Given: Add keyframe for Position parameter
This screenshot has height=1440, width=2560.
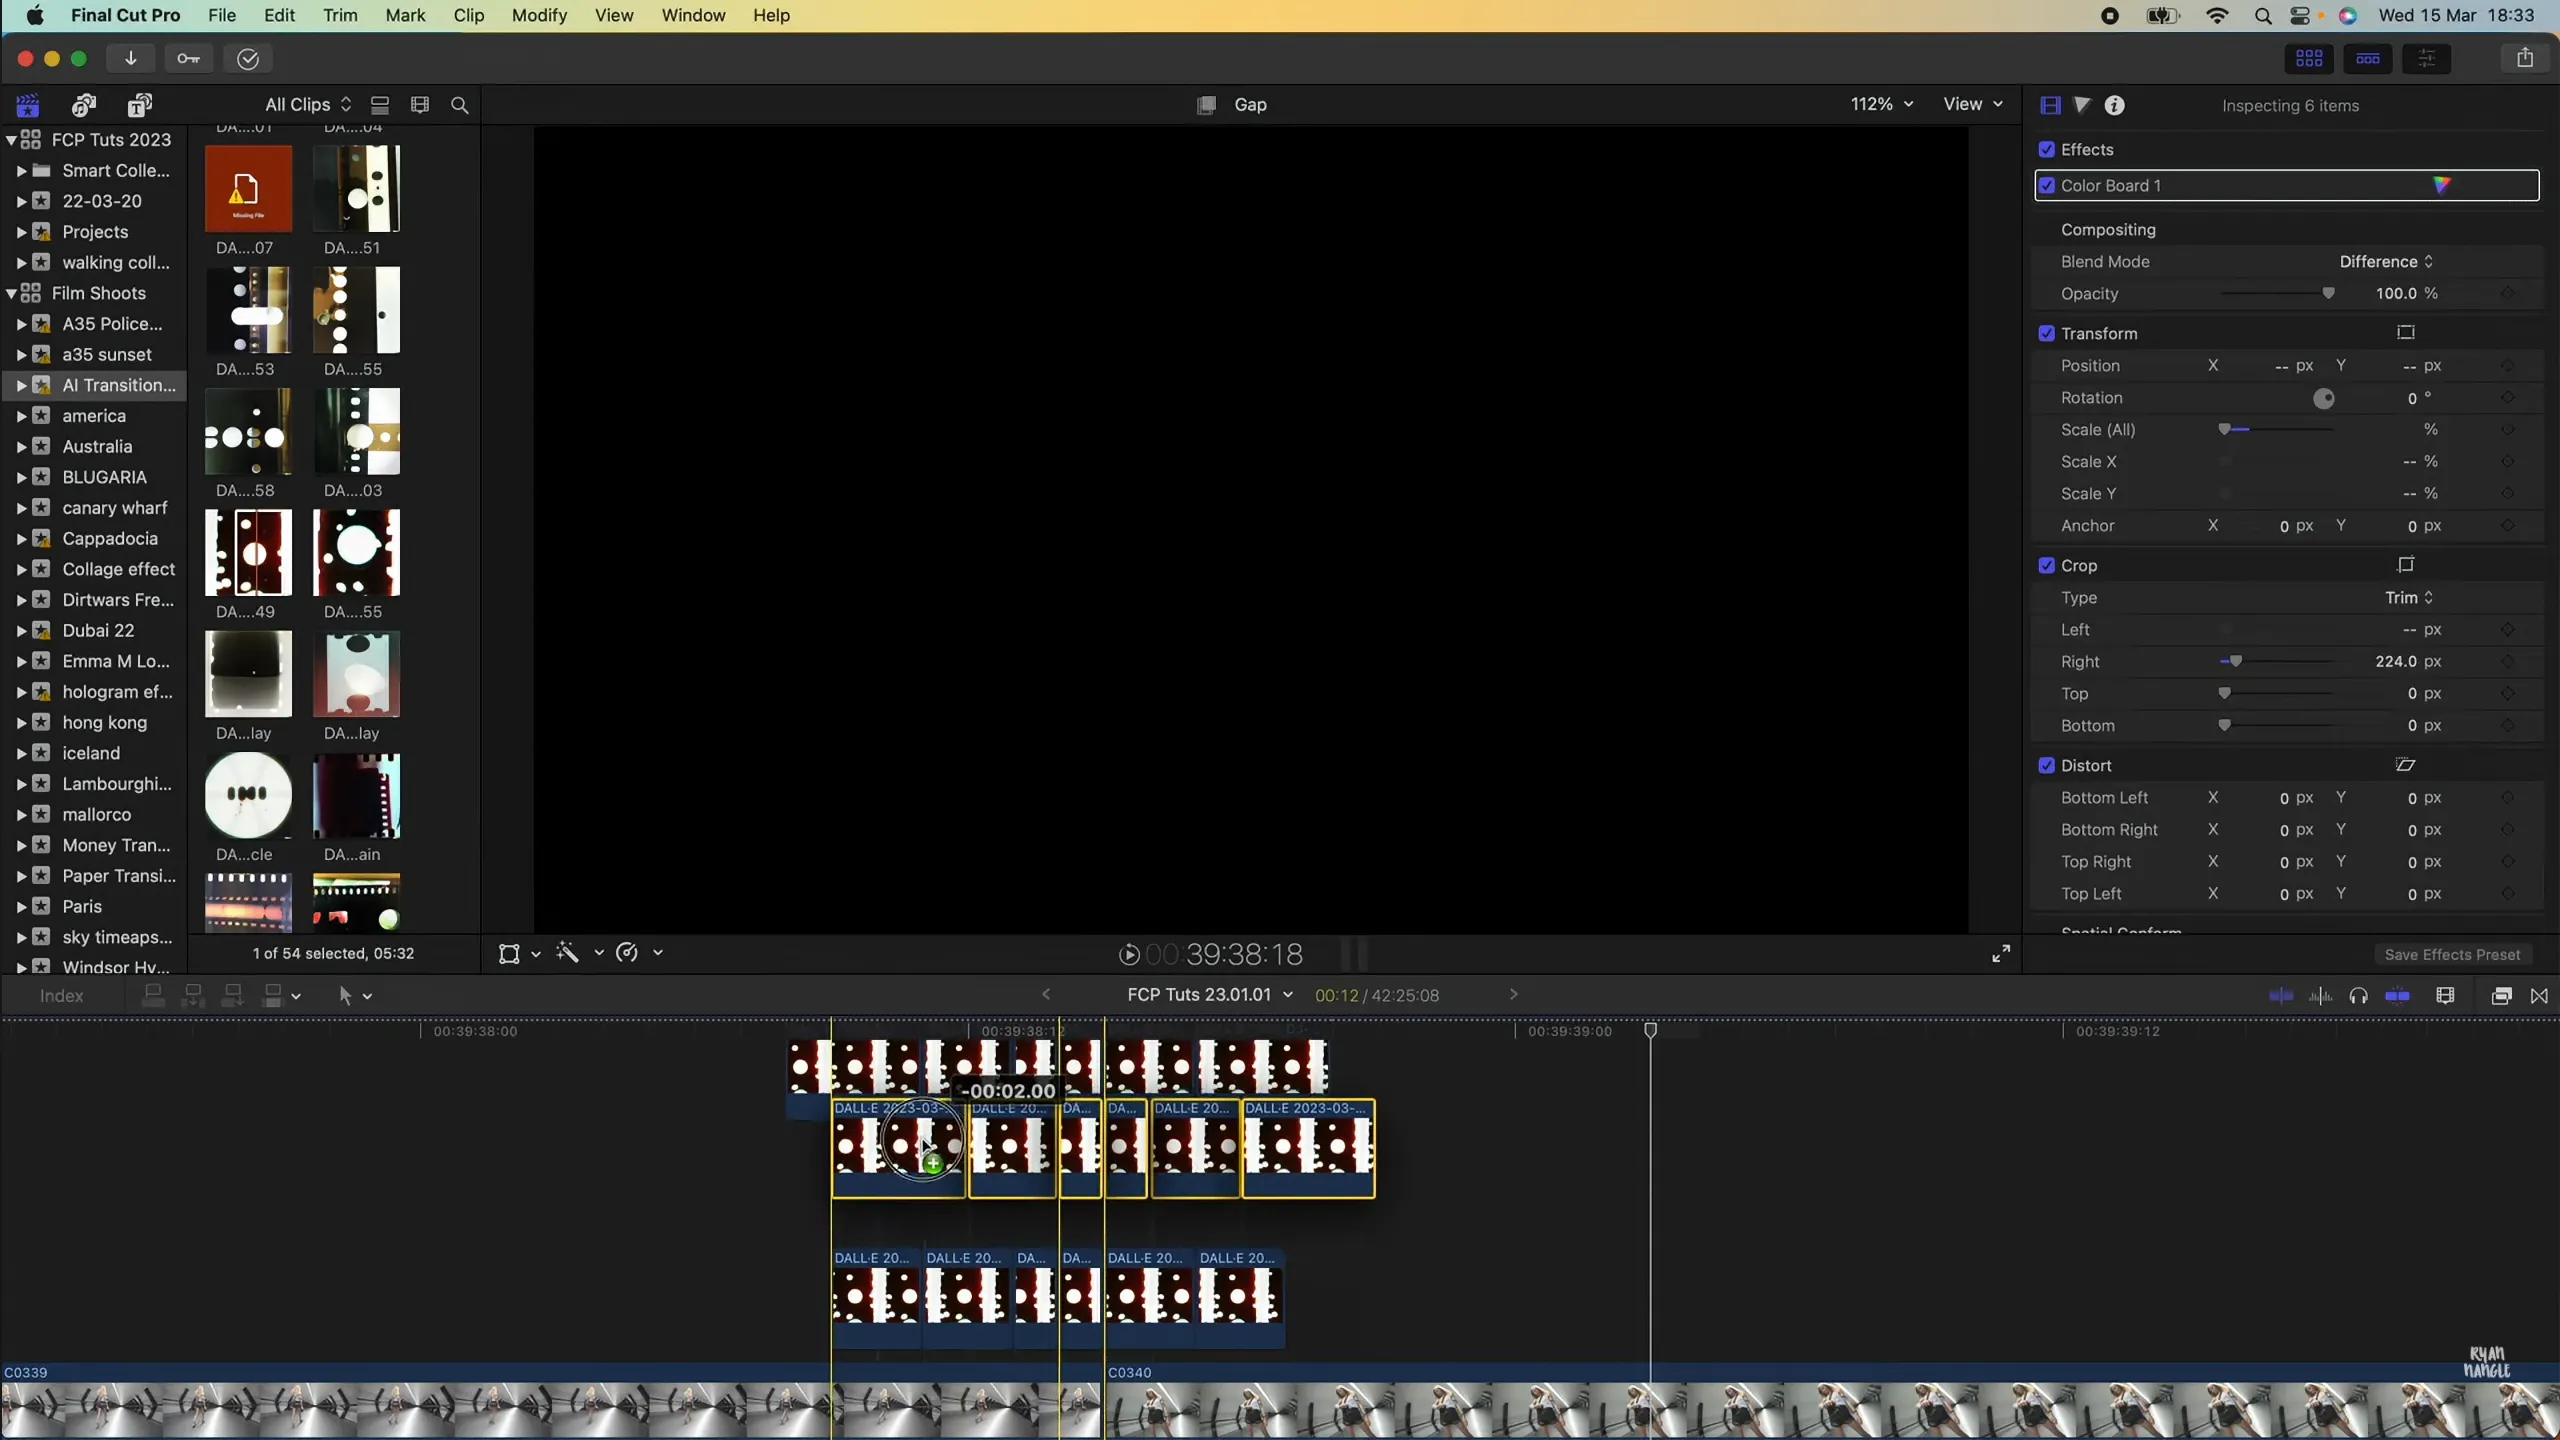Looking at the screenshot, I should [x=2507, y=366].
